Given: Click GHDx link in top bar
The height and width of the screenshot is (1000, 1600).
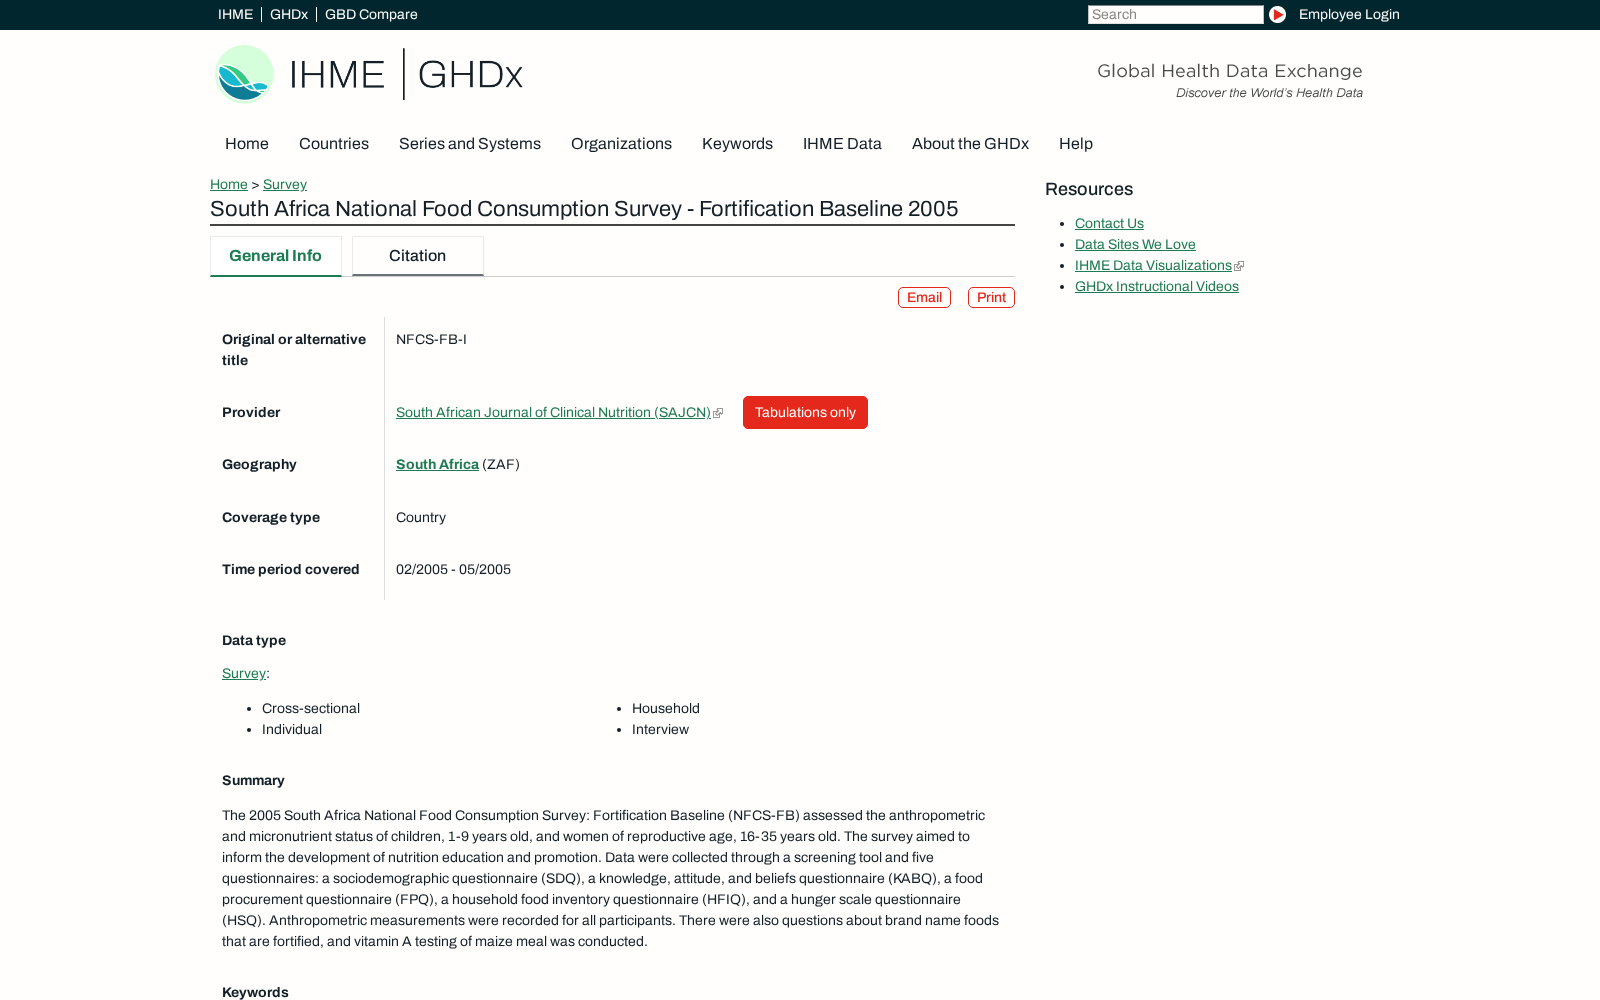Looking at the screenshot, I should 289,14.
